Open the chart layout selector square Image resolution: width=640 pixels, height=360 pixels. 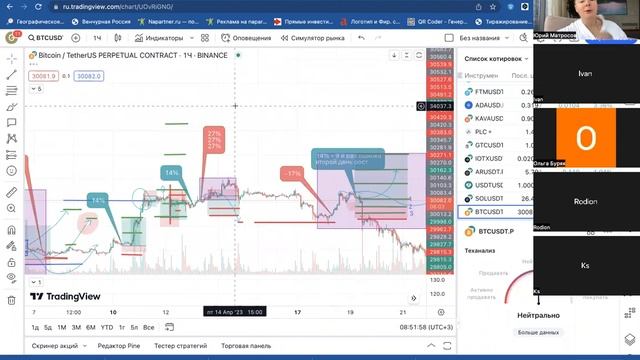pos(449,38)
